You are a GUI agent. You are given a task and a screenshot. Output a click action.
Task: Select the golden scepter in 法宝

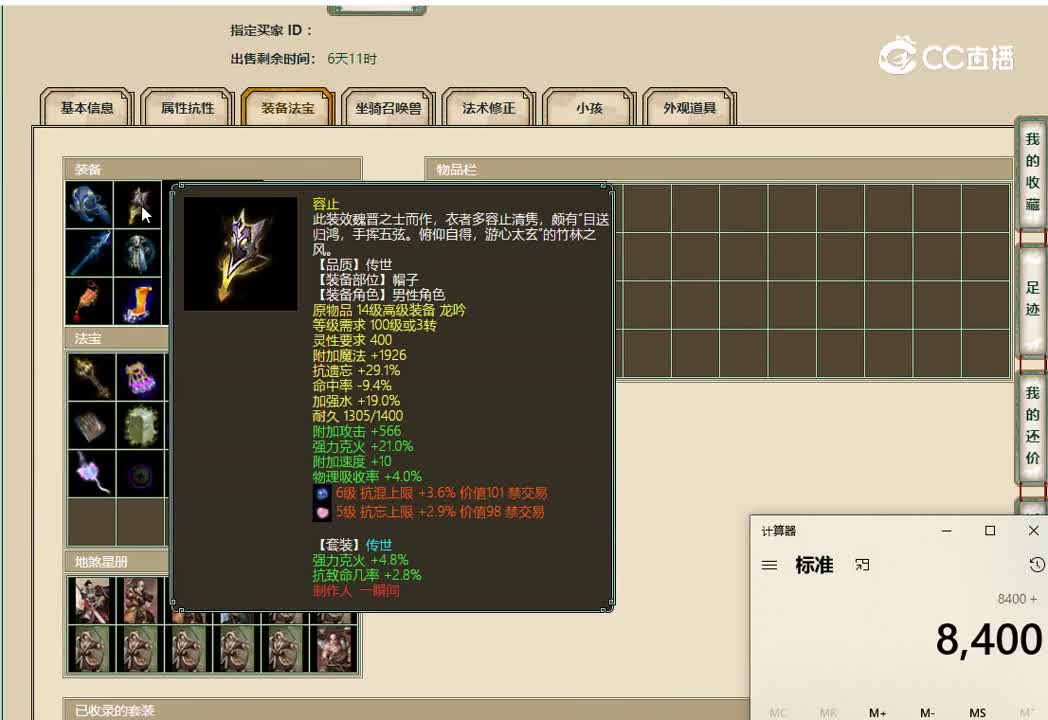[x=92, y=376]
